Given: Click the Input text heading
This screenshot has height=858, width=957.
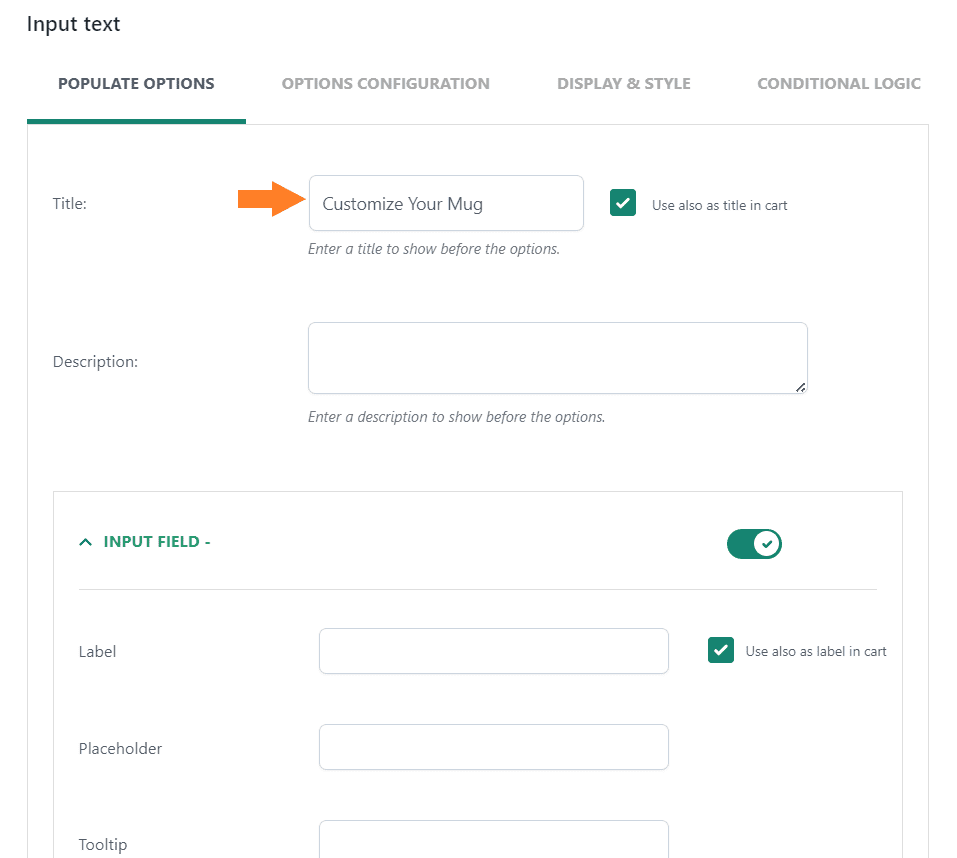Looking at the screenshot, I should (73, 24).
